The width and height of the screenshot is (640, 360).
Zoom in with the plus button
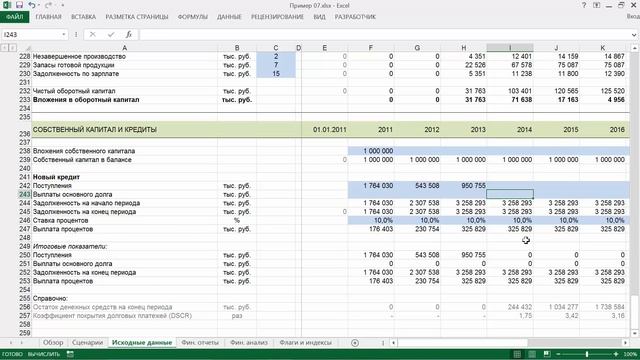tap(616, 354)
